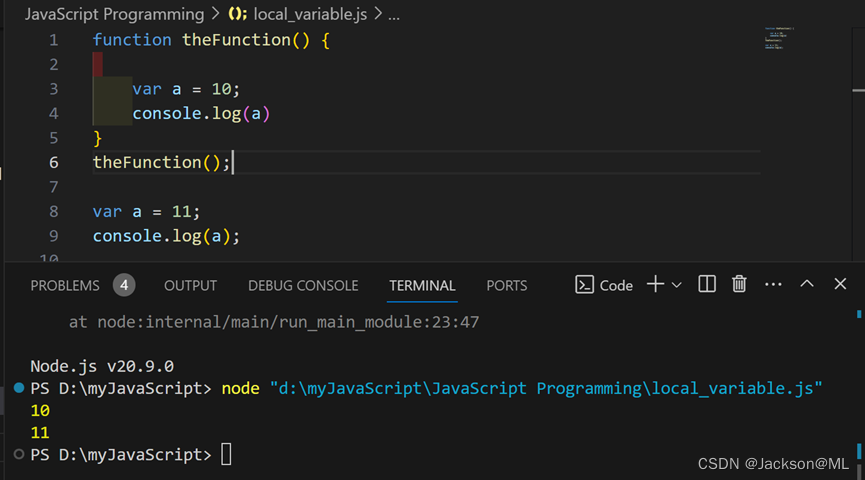Click the hollow circle beside the last prompt

pos(20,454)
